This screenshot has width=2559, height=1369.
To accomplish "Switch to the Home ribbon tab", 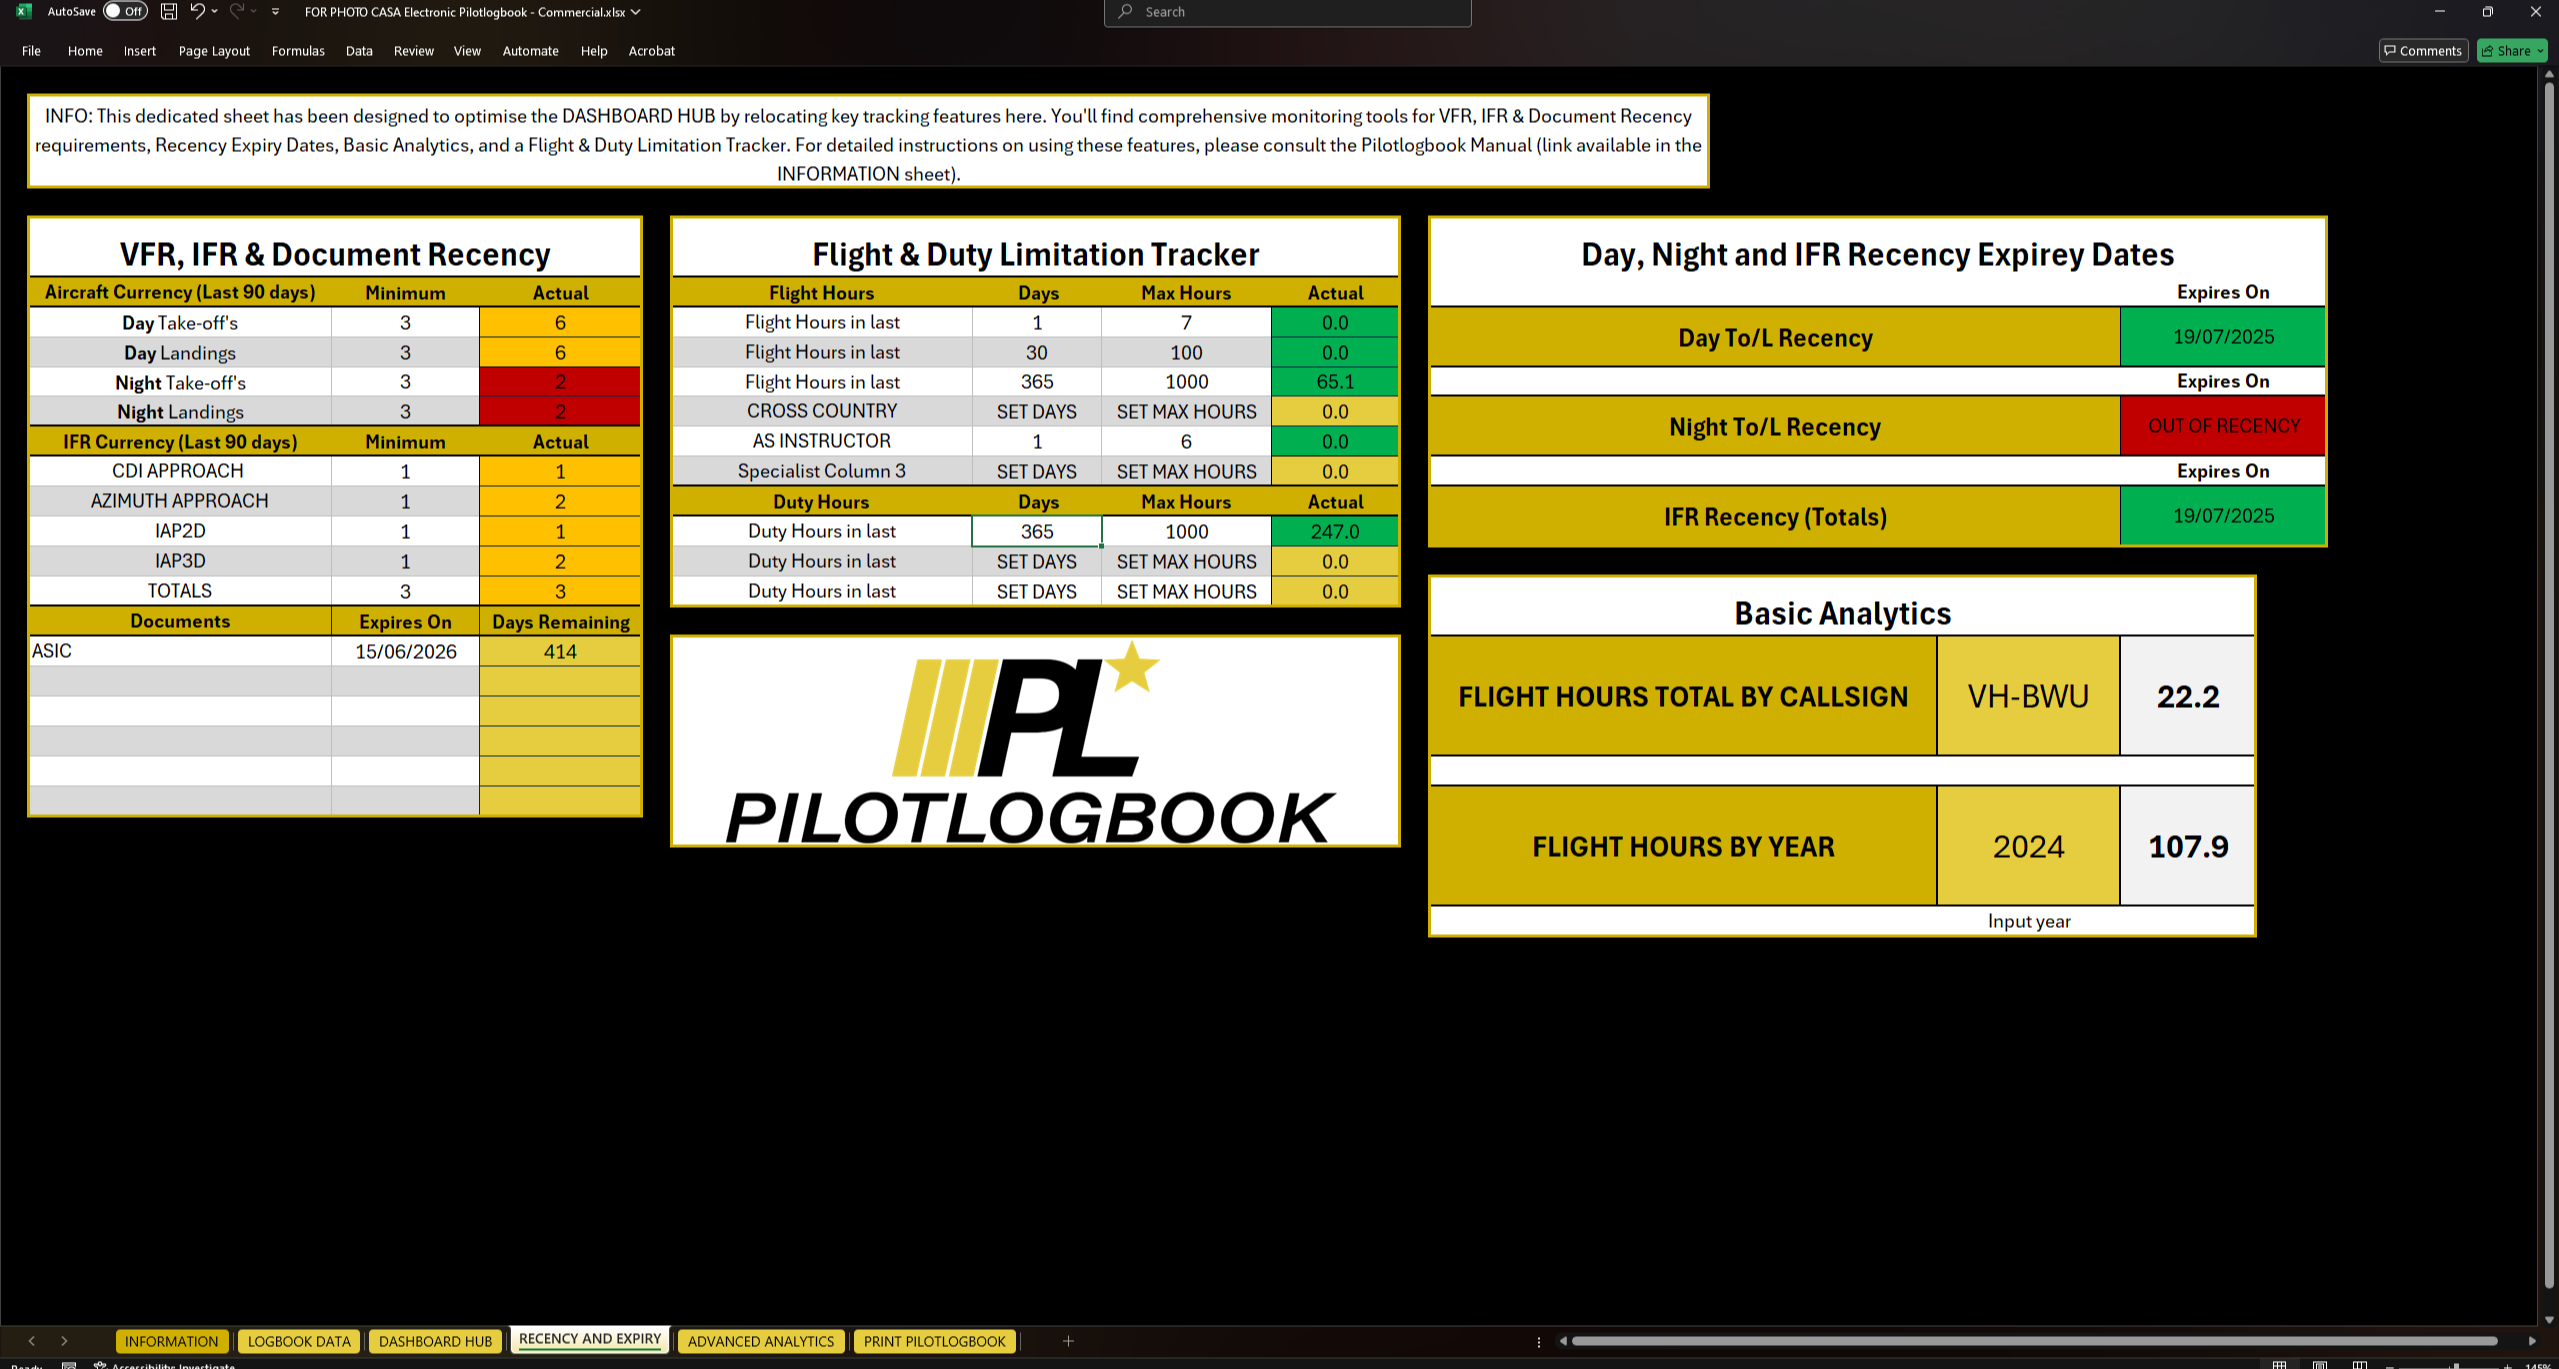I will (x=85, y=51).
